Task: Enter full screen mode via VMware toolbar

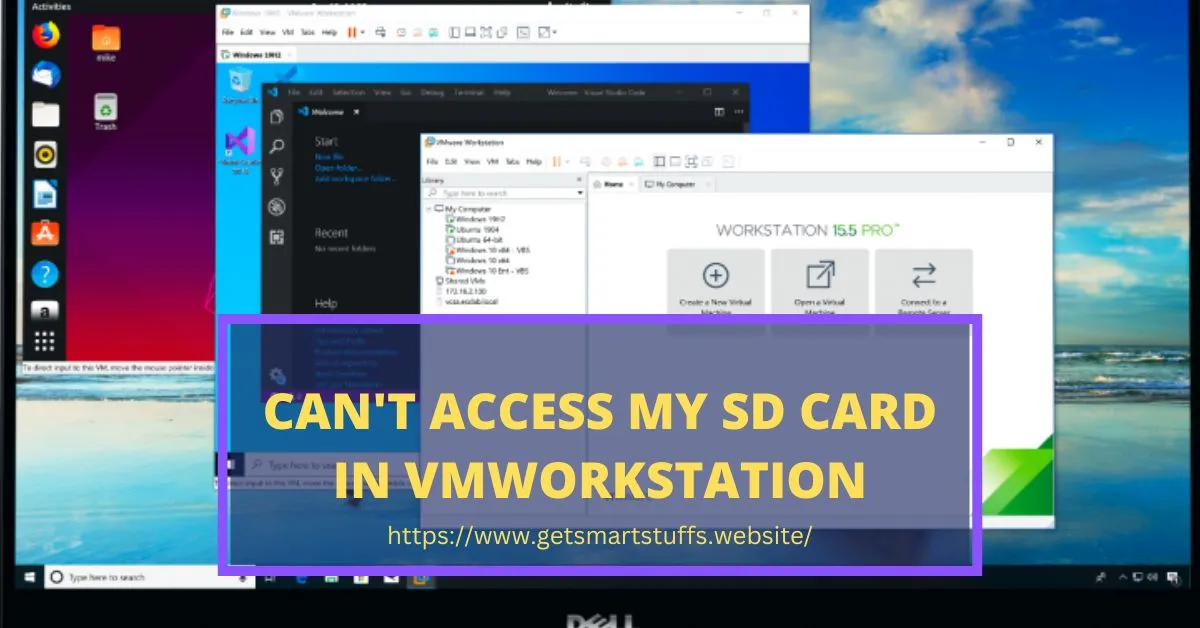Action: pyautogui.click(x=691, y=160)
